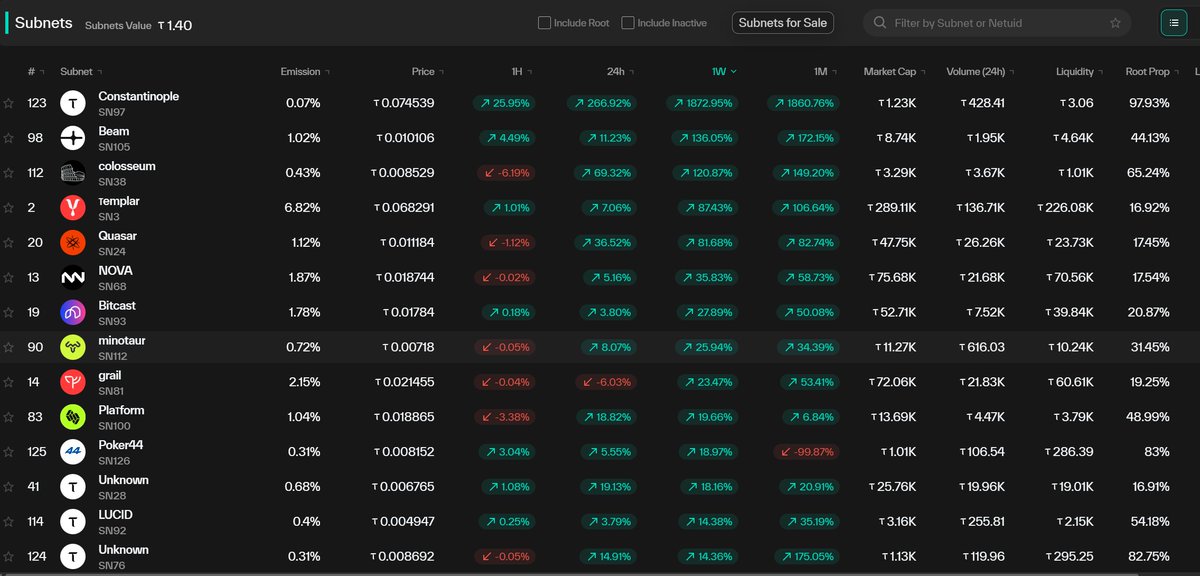This screenshot has height=576, width=1200.
Task: Click Templar's 289.11K market cap value
Action: pyautogui.click(x=891, y=208)
